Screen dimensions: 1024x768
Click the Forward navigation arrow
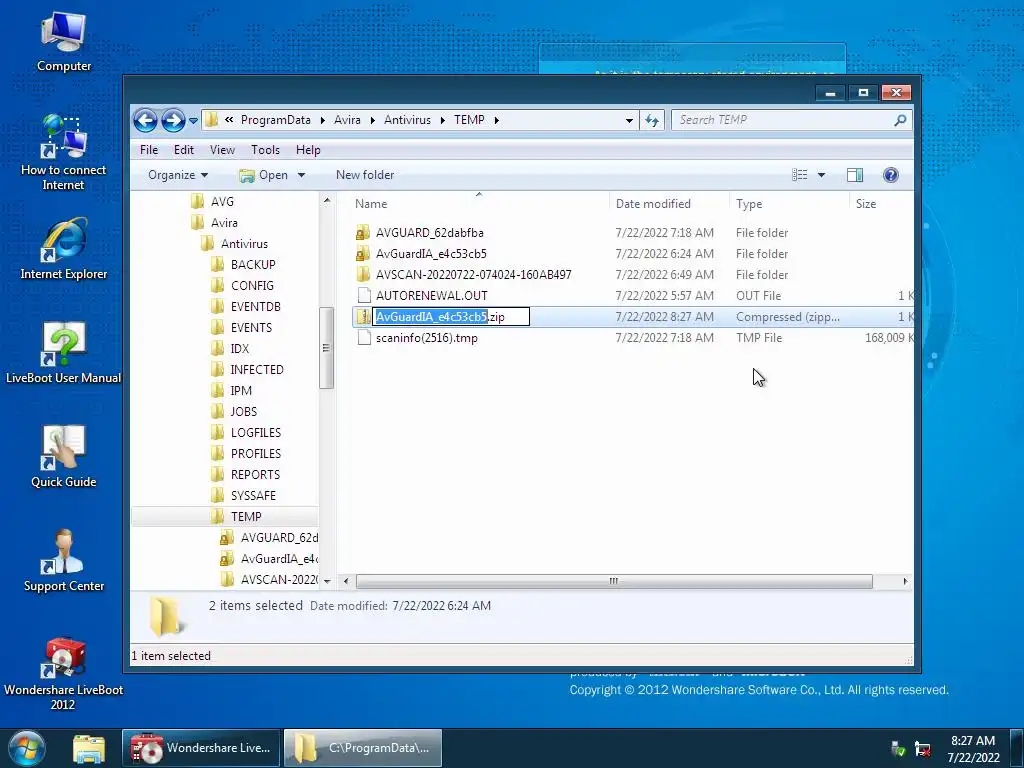(173, 120)
